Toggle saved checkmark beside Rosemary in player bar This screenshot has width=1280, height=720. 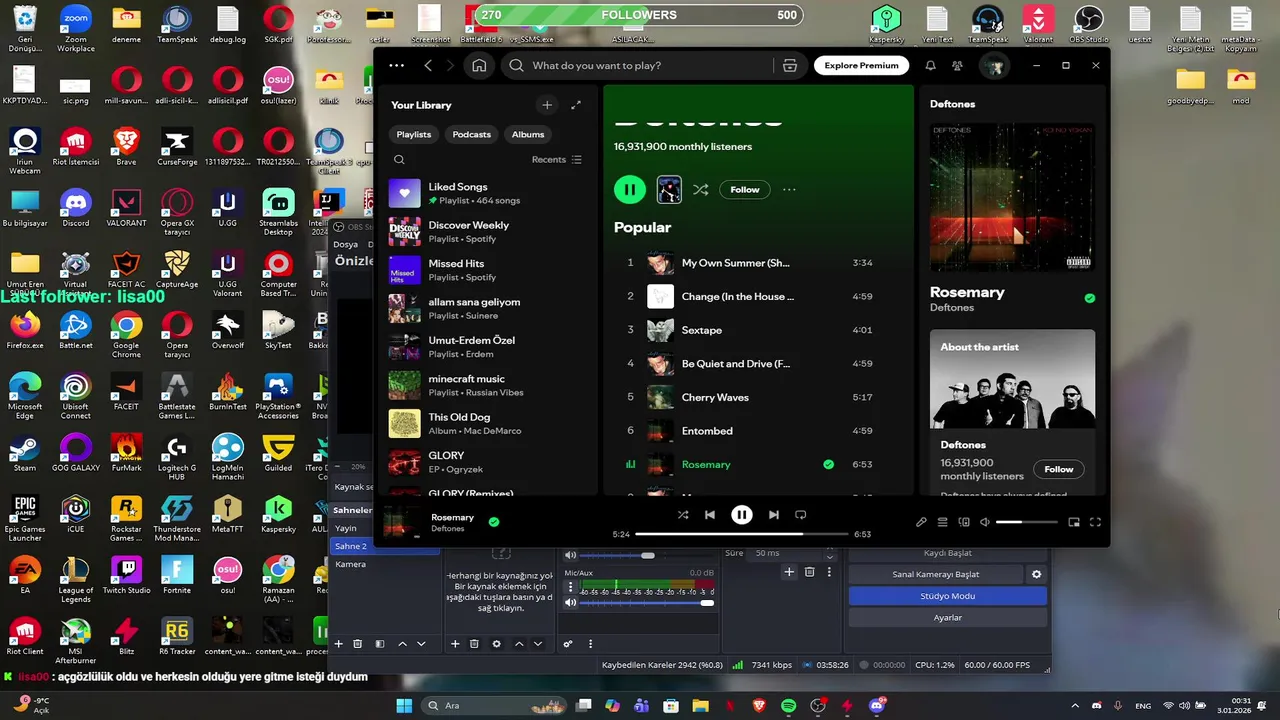tap(494, 522)
